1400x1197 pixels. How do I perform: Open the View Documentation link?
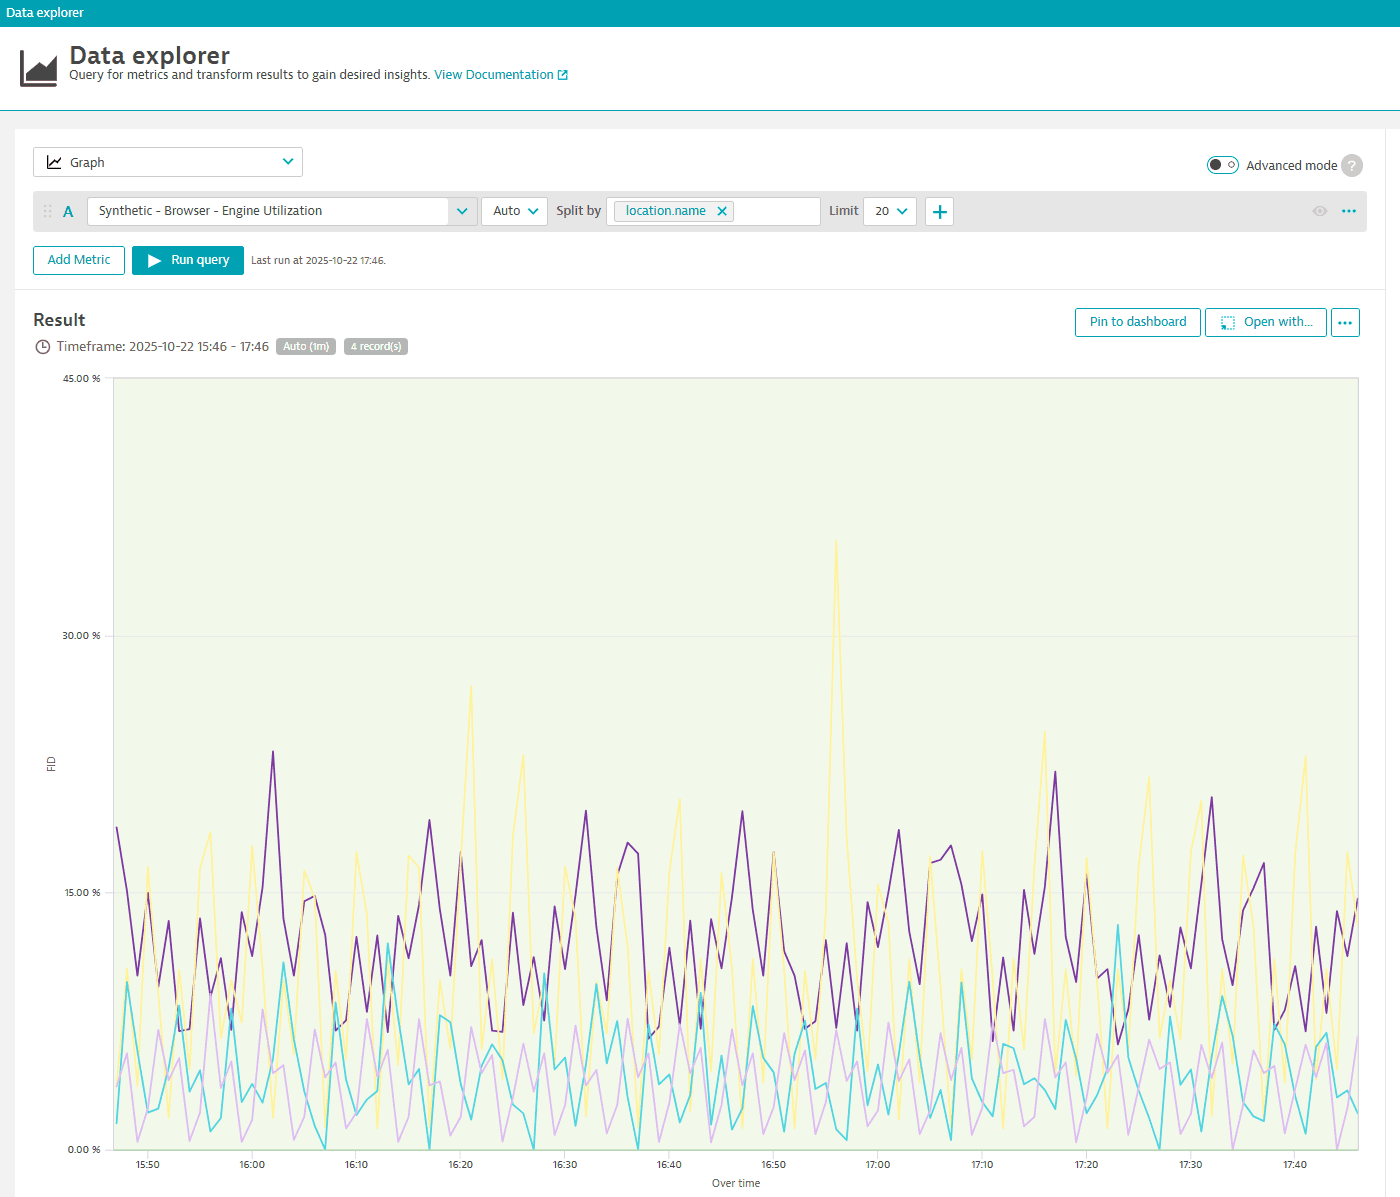(494, 74)
